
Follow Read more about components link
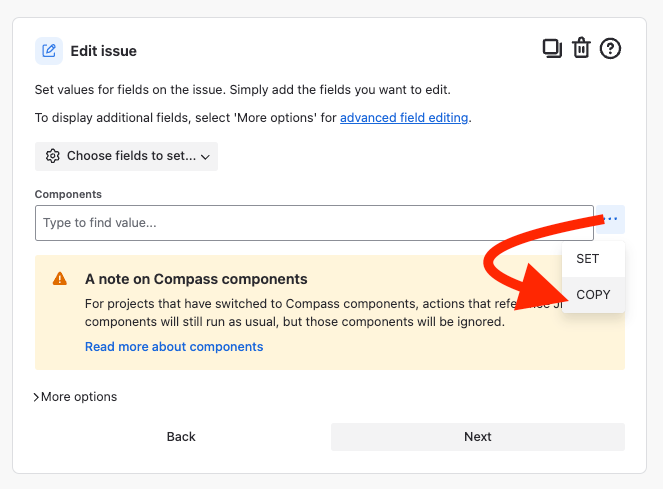coord(174,347)
